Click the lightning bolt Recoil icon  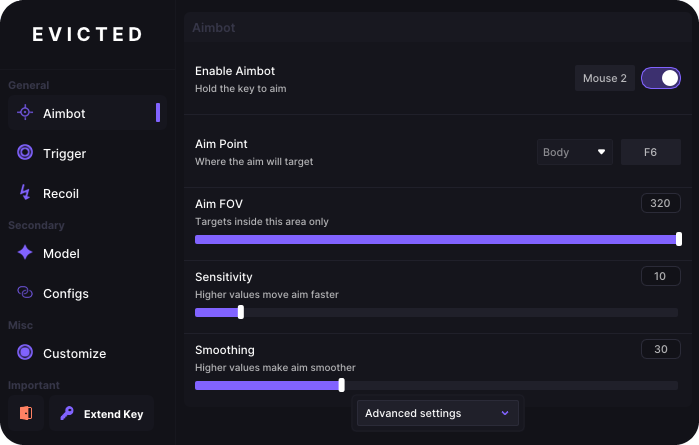click(x=25, y=192)
